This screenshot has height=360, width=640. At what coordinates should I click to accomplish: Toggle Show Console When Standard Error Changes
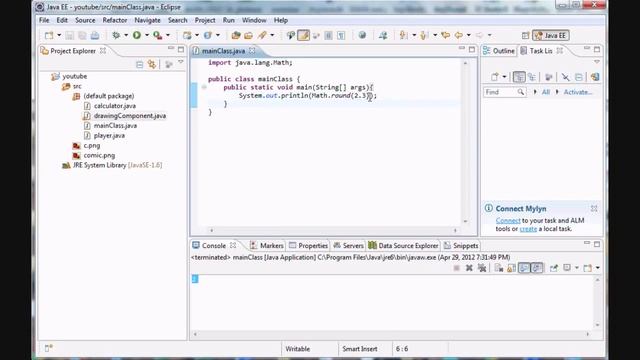537,268
